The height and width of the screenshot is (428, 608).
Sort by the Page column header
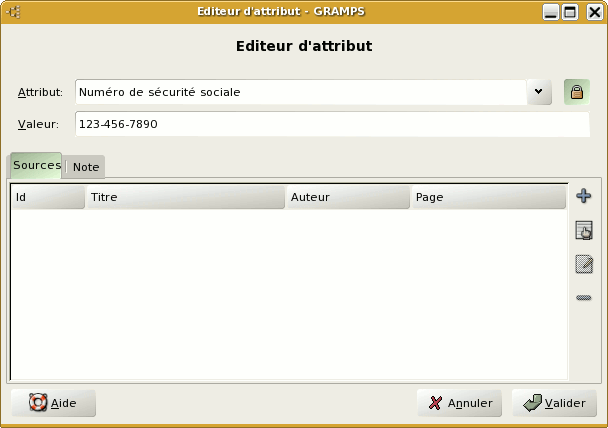[x=488, y=197]
